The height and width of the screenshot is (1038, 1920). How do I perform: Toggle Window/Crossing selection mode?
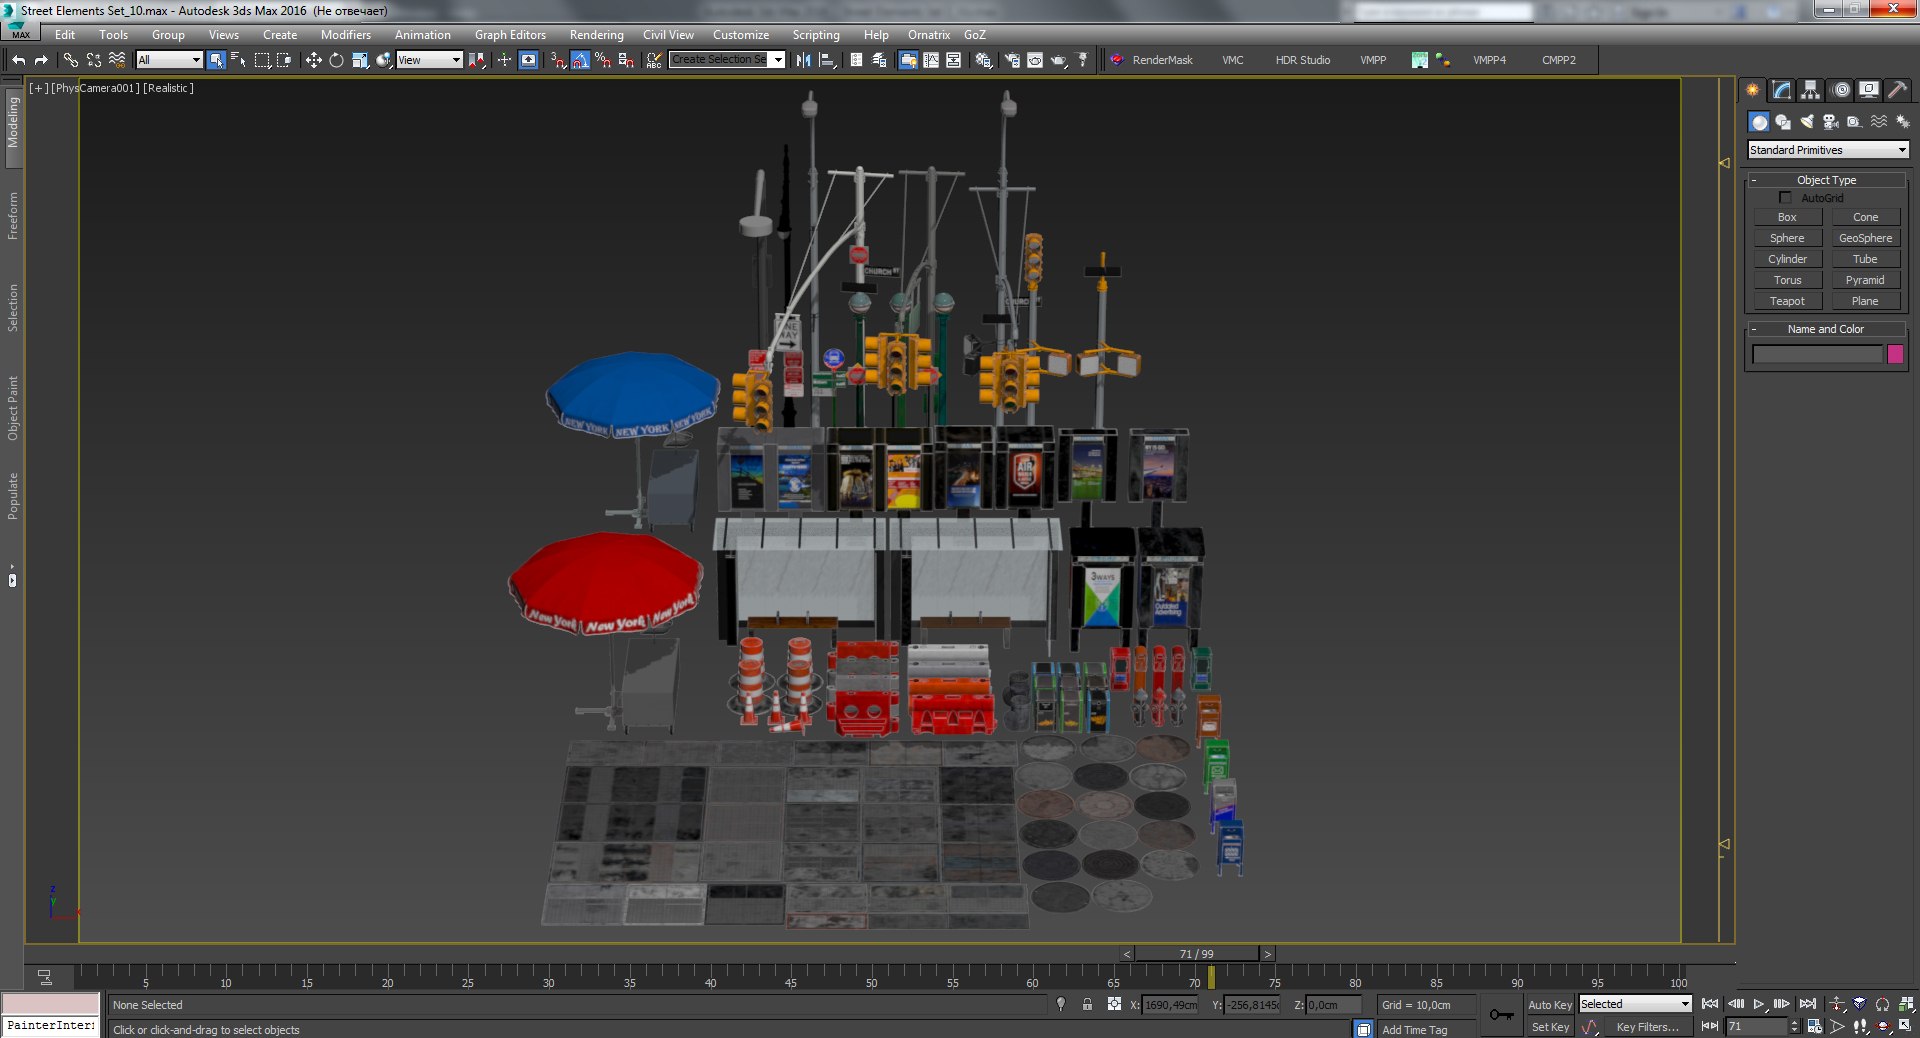click(x=284, y=60)
